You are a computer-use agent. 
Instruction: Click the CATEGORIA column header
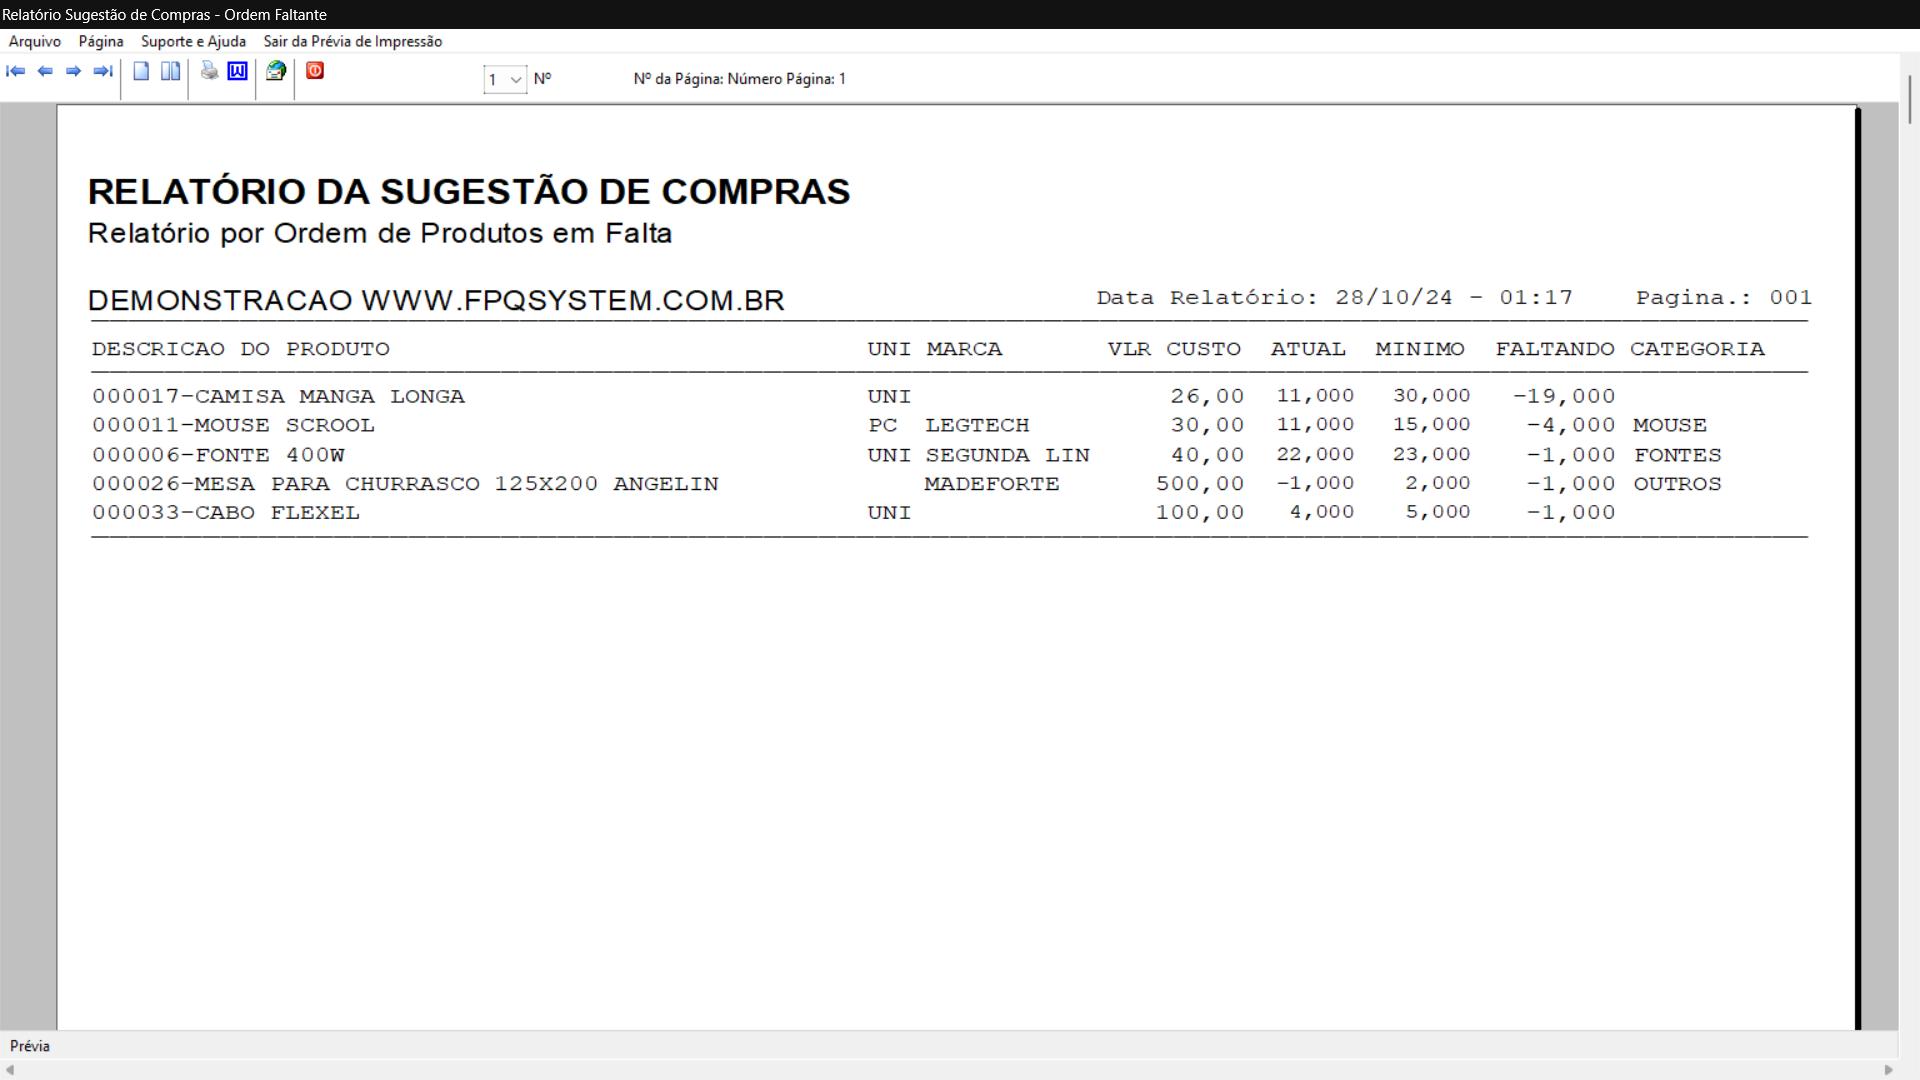click(x=1697, y=349)
